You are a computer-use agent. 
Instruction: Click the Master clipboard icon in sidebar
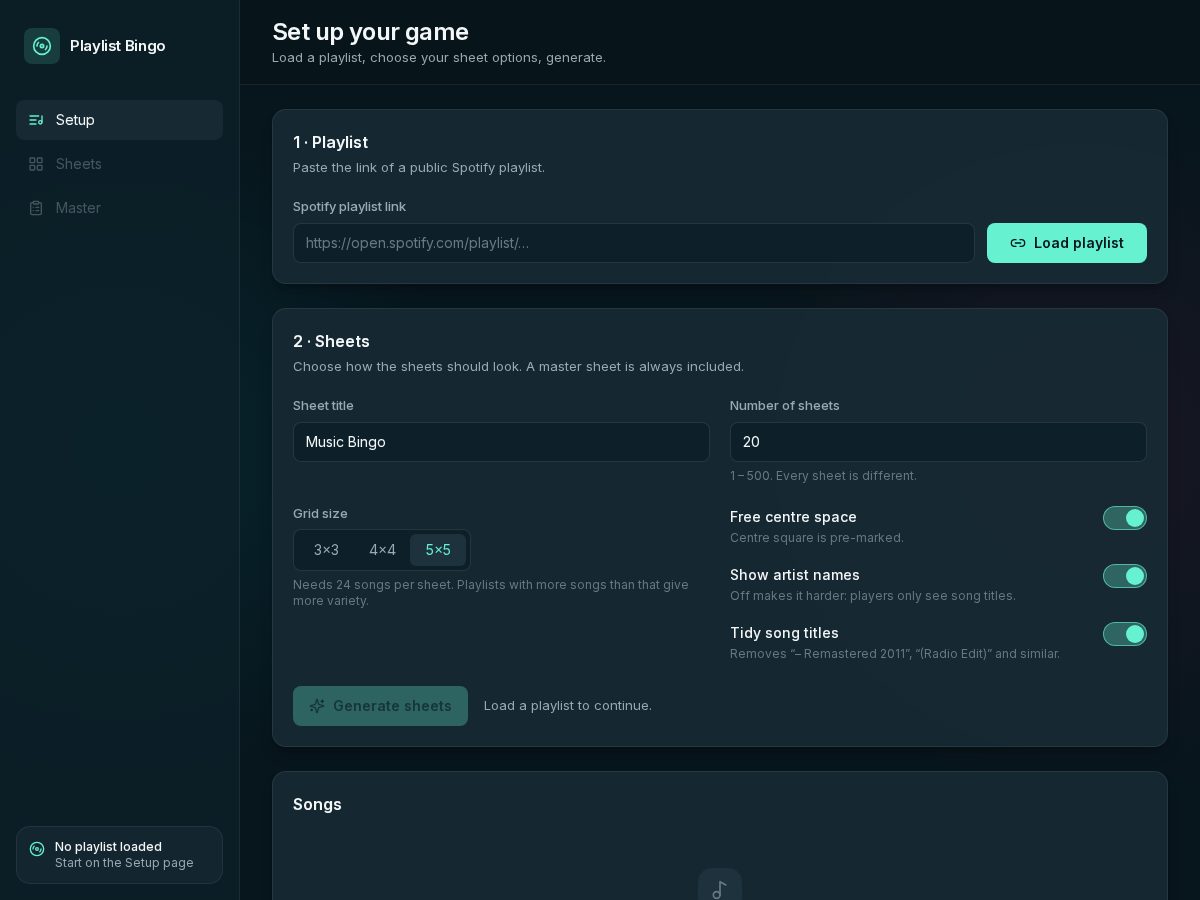[x=36, y=208]
